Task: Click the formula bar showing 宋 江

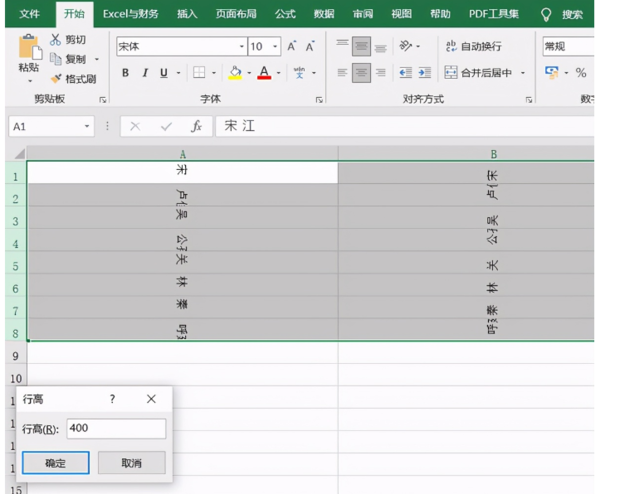Action: (x=405, y=126)
